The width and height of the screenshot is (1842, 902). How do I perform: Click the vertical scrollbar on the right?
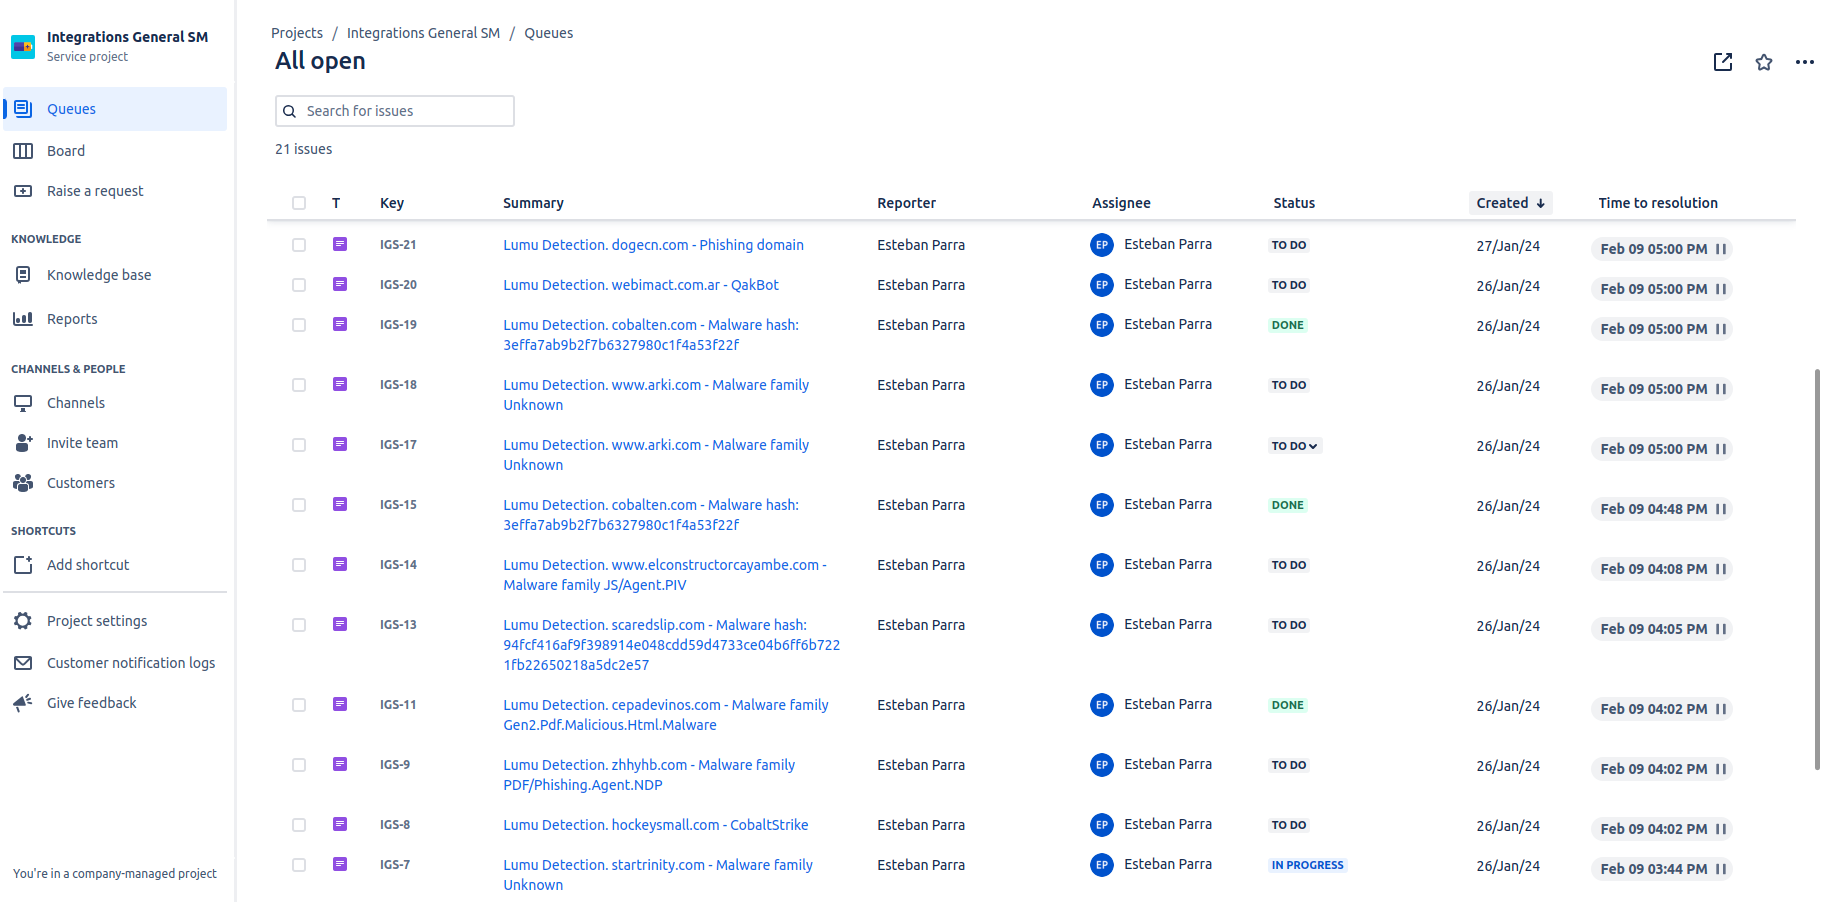click(1817, 568)
